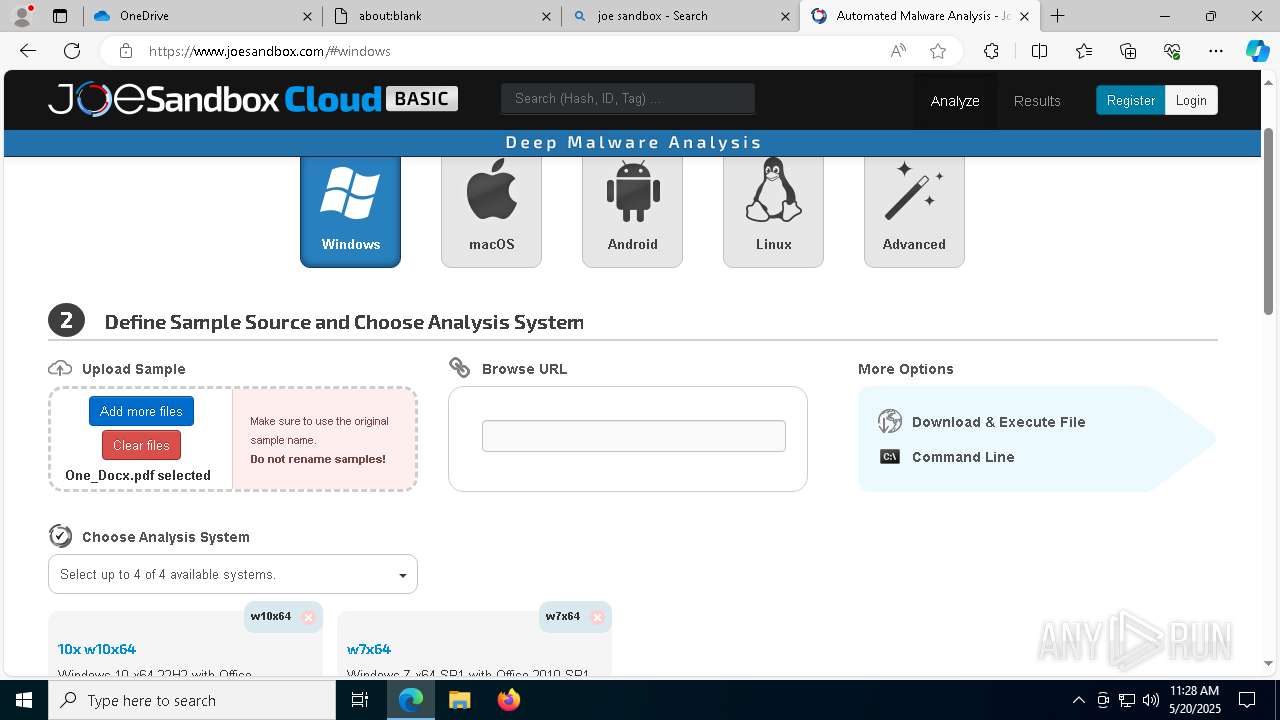Click the Register button

coord(1131,100)
